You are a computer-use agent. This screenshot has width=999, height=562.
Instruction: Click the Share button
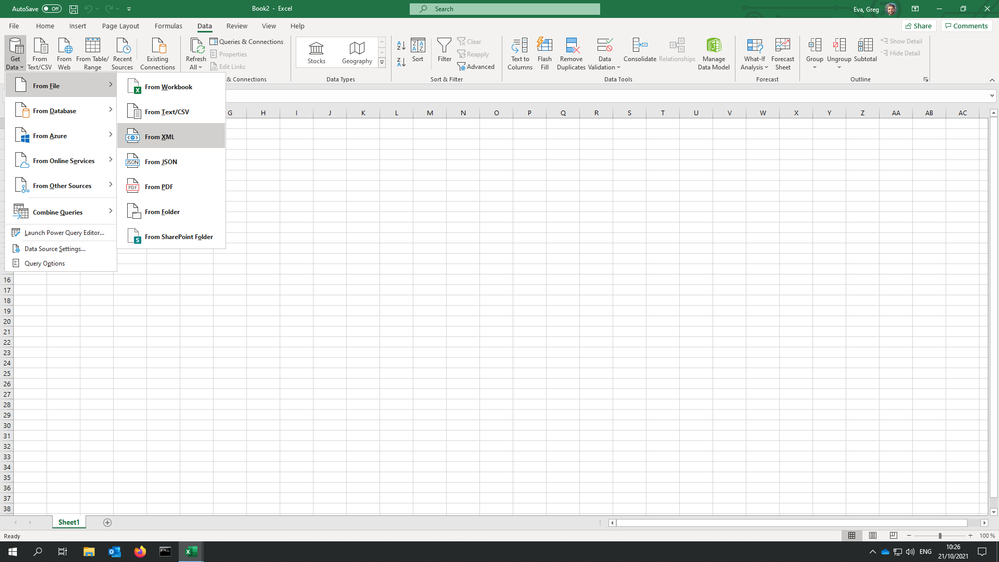coord(918,26)
